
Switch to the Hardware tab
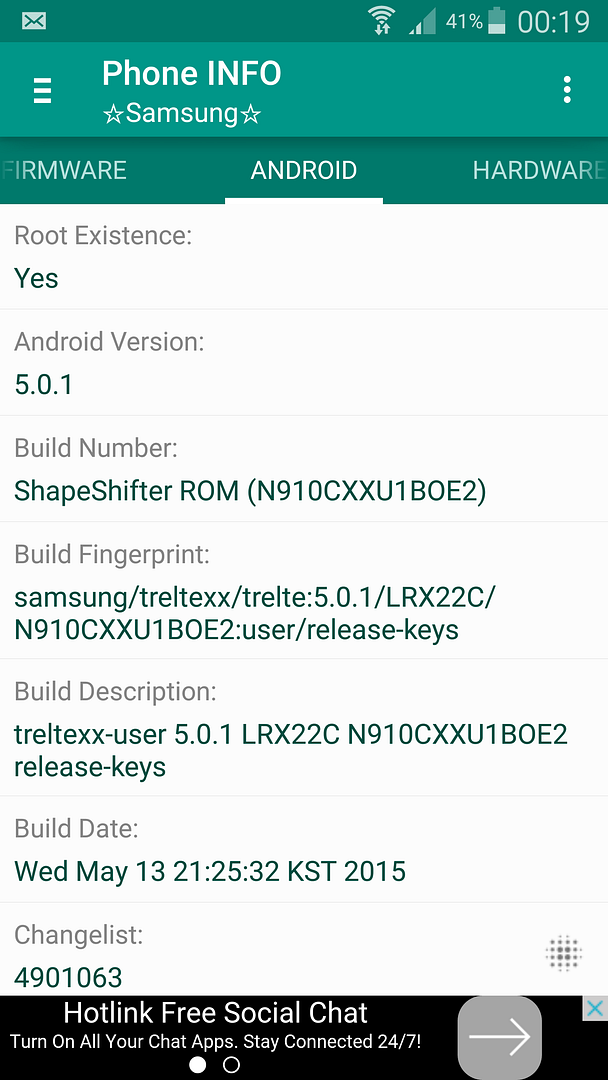coord(538,170)
